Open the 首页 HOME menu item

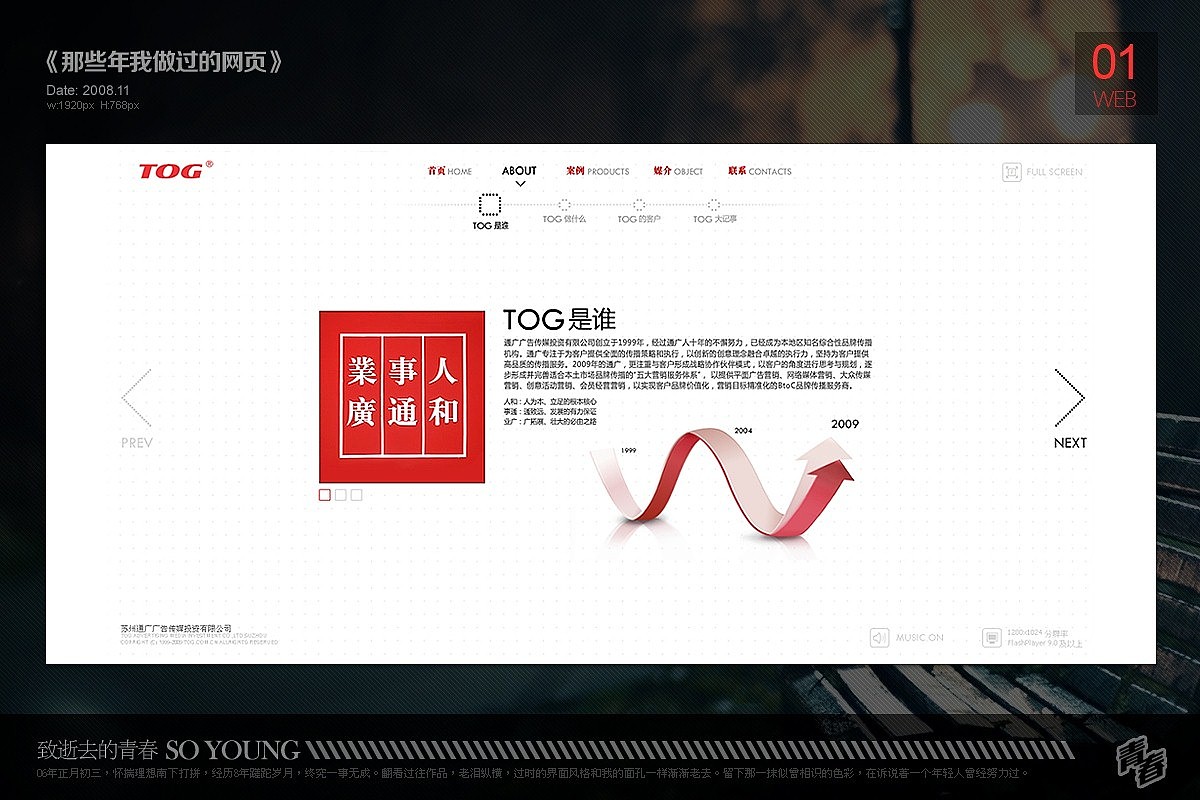coord(449,171)
